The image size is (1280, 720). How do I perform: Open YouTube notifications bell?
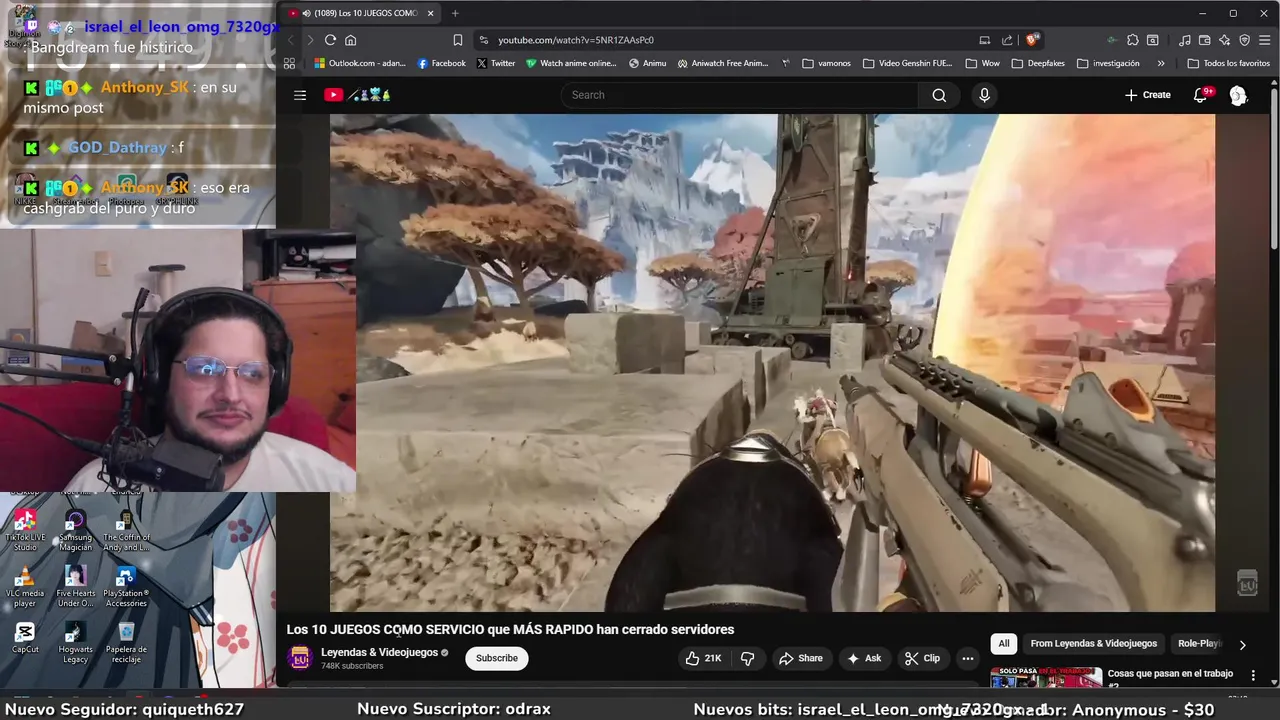pyautogui.click(x=1201, y=95)
